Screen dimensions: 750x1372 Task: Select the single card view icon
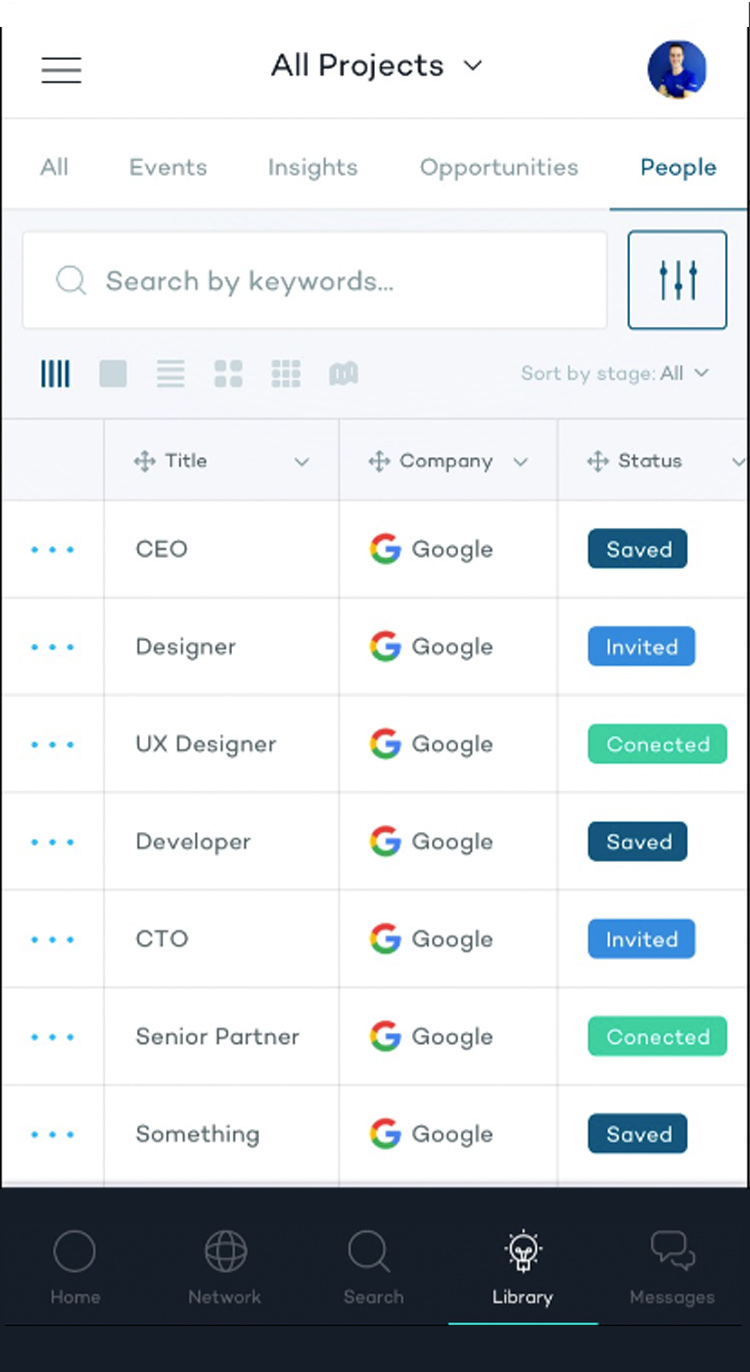pos(113,375)
